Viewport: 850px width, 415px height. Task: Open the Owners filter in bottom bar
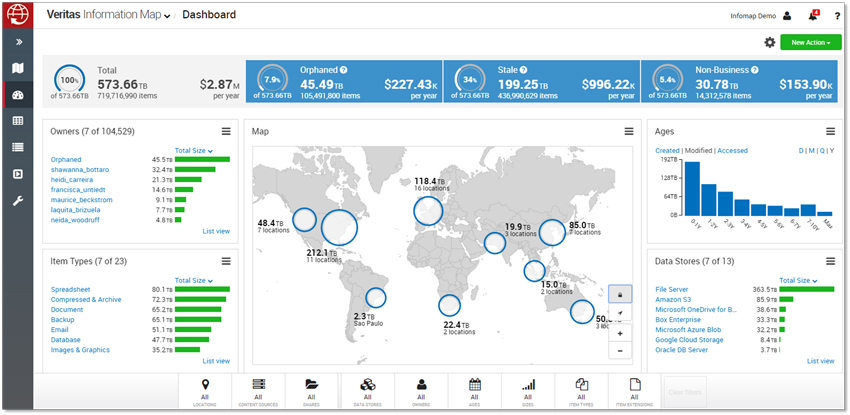pos(421,392)
